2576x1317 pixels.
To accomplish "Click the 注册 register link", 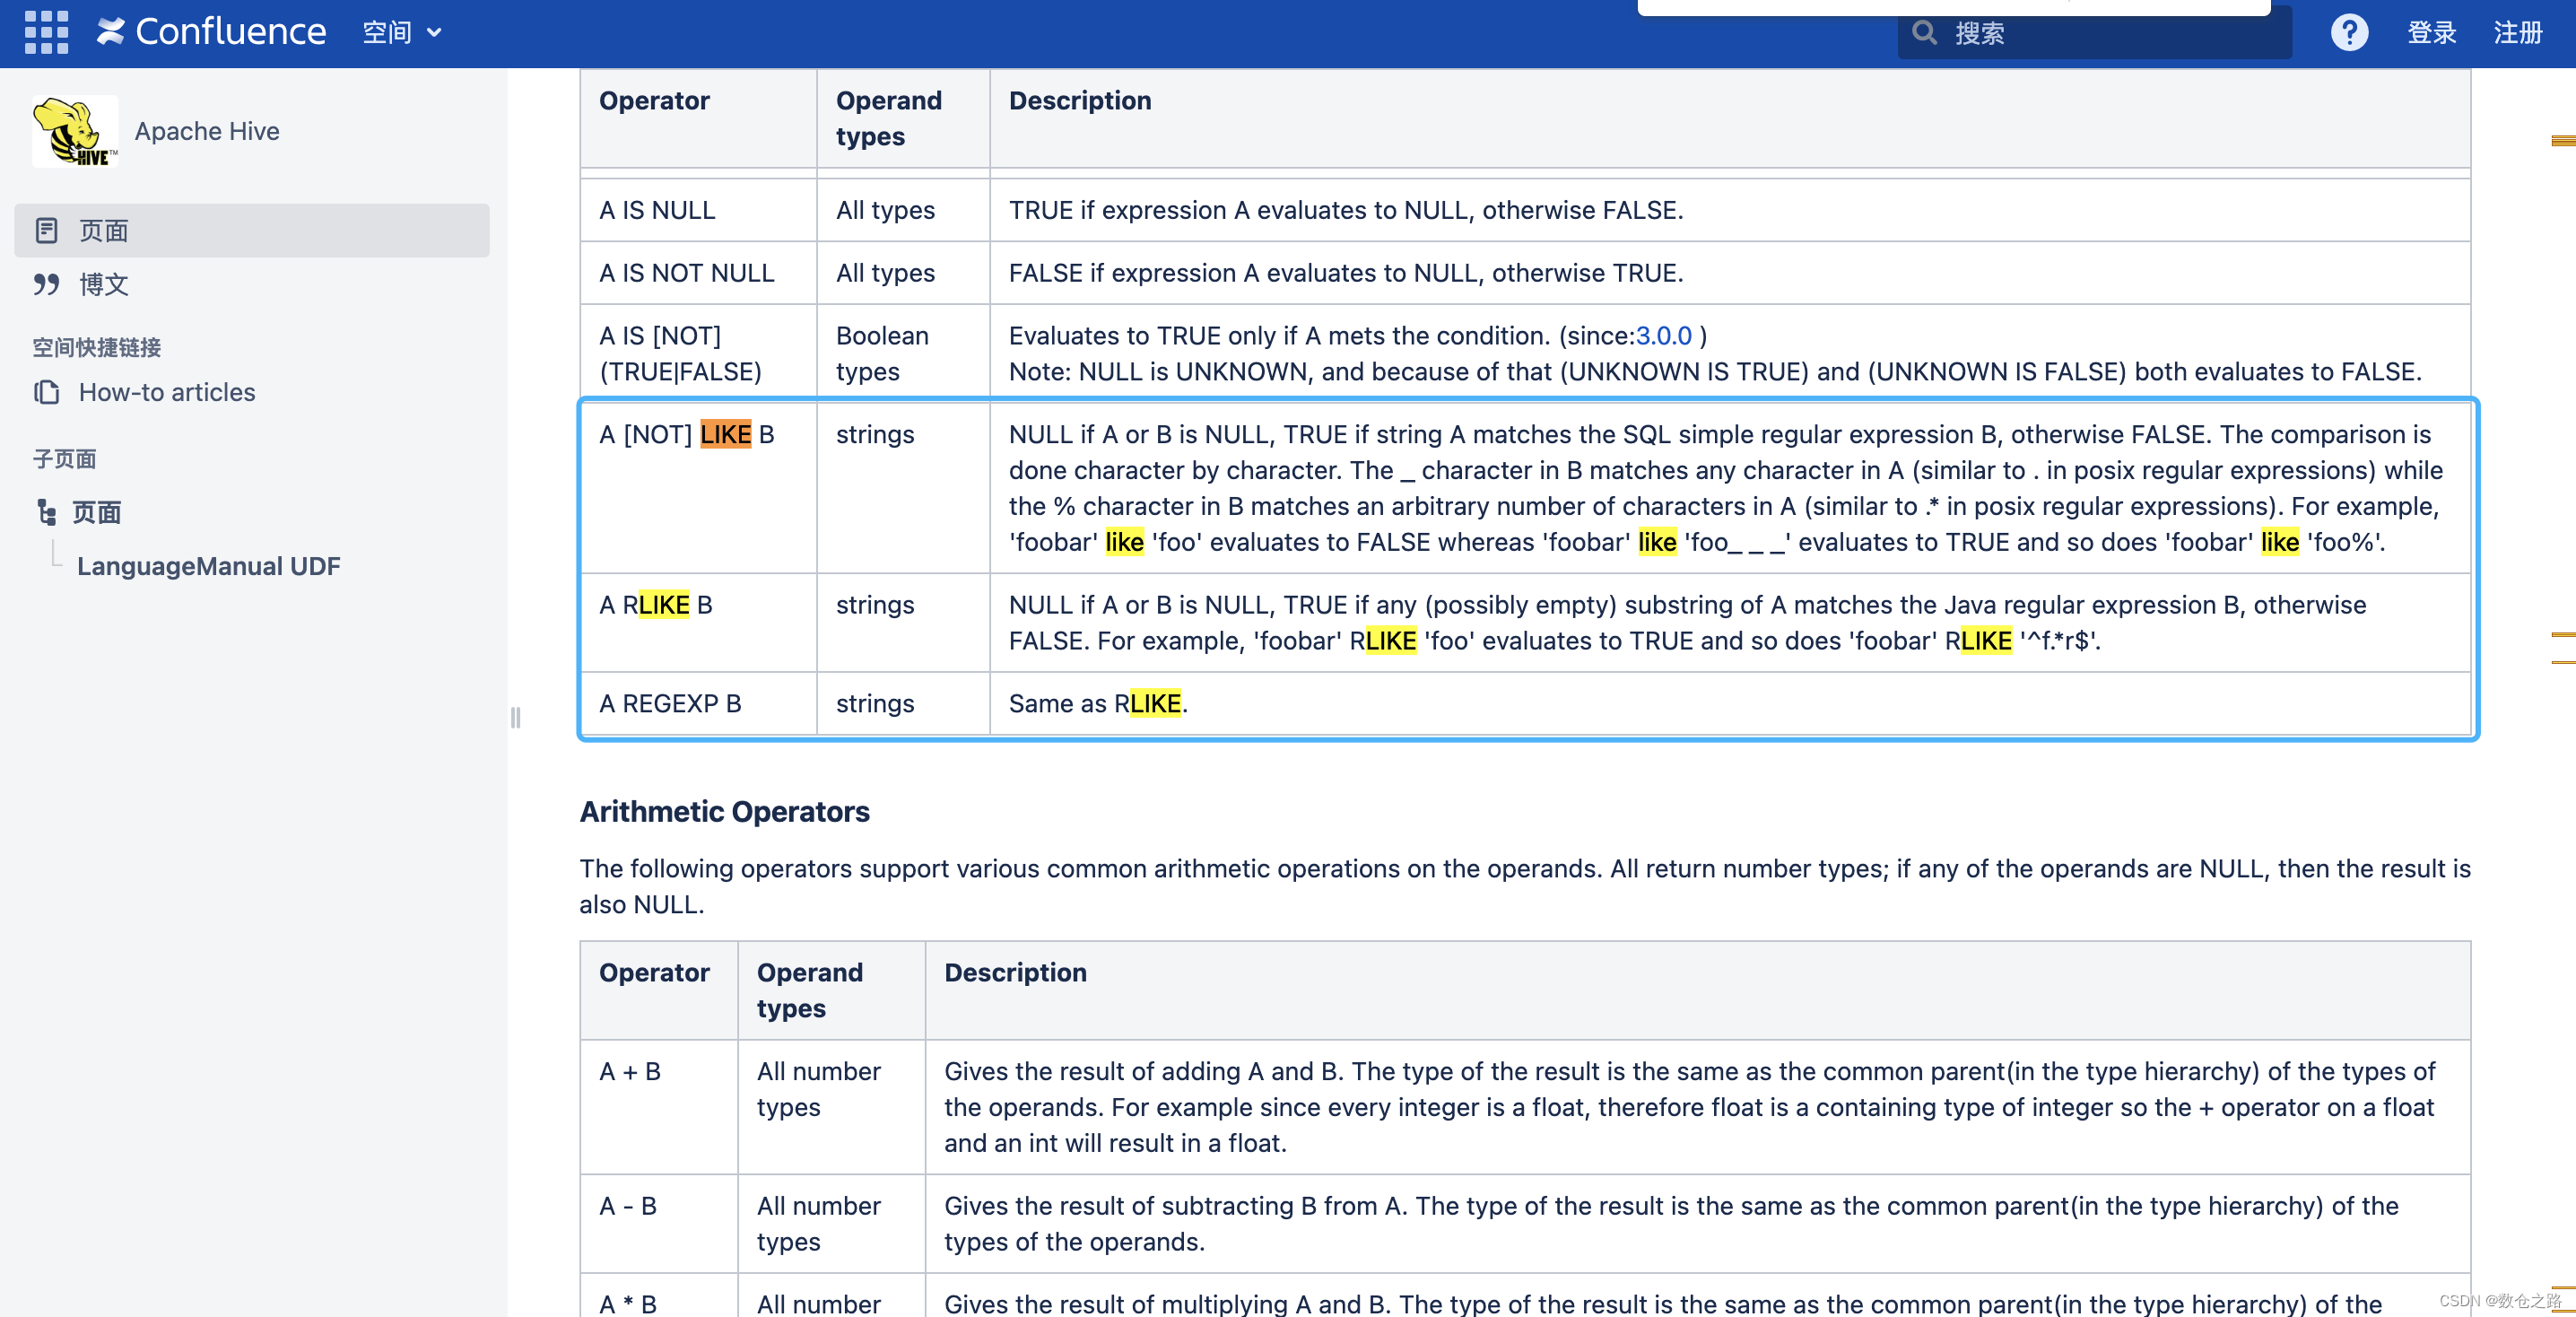I will point(2517,33).
